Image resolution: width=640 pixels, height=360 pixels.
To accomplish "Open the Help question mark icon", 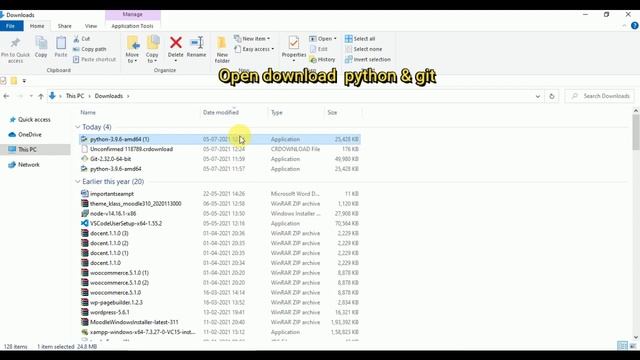I will [x=635, y=26].
